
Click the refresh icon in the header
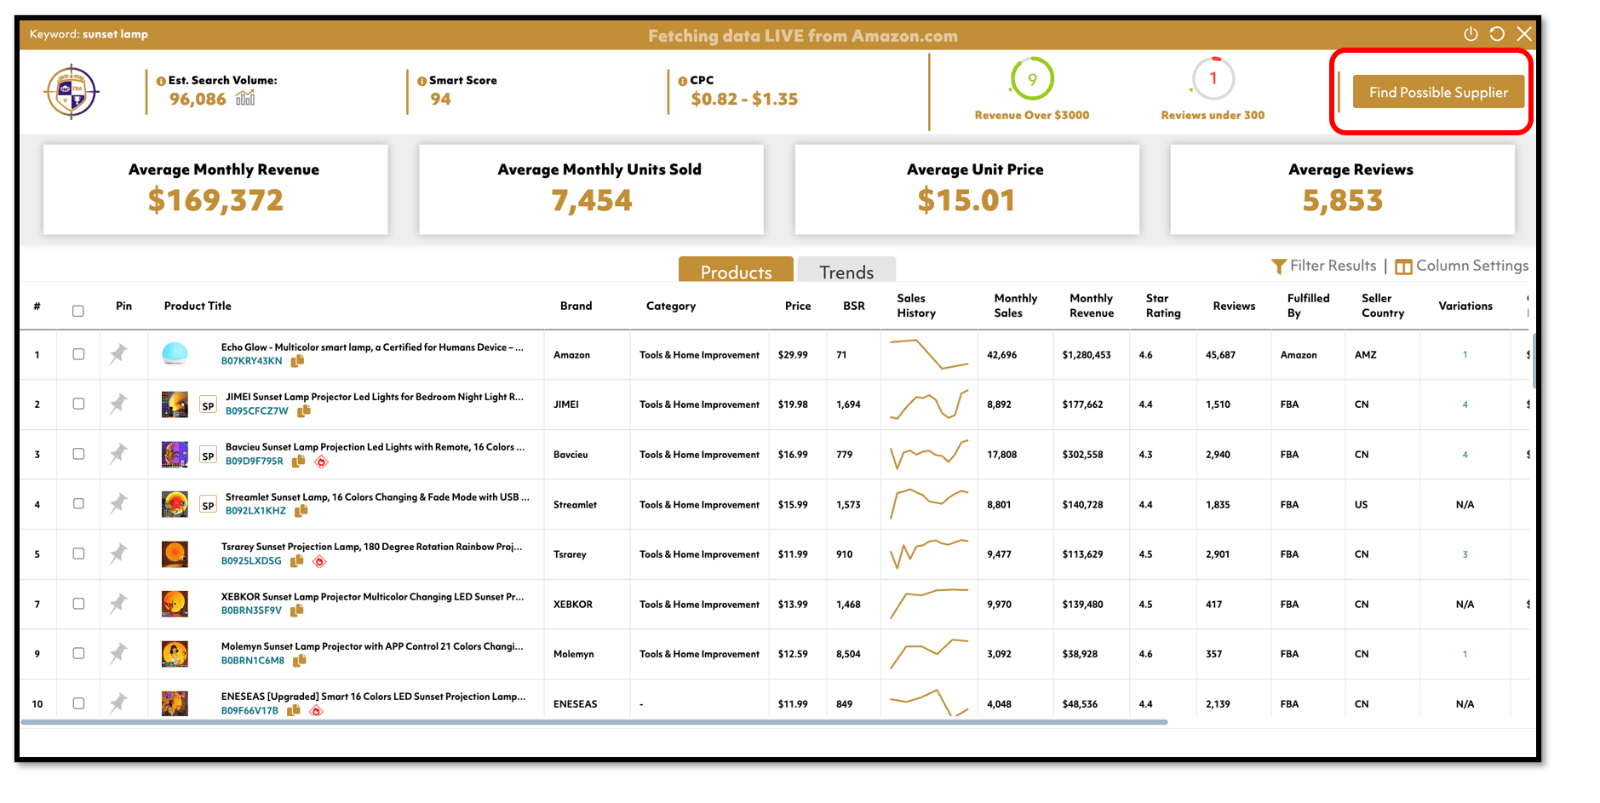pyautogui.click(x=1497, y=34)
